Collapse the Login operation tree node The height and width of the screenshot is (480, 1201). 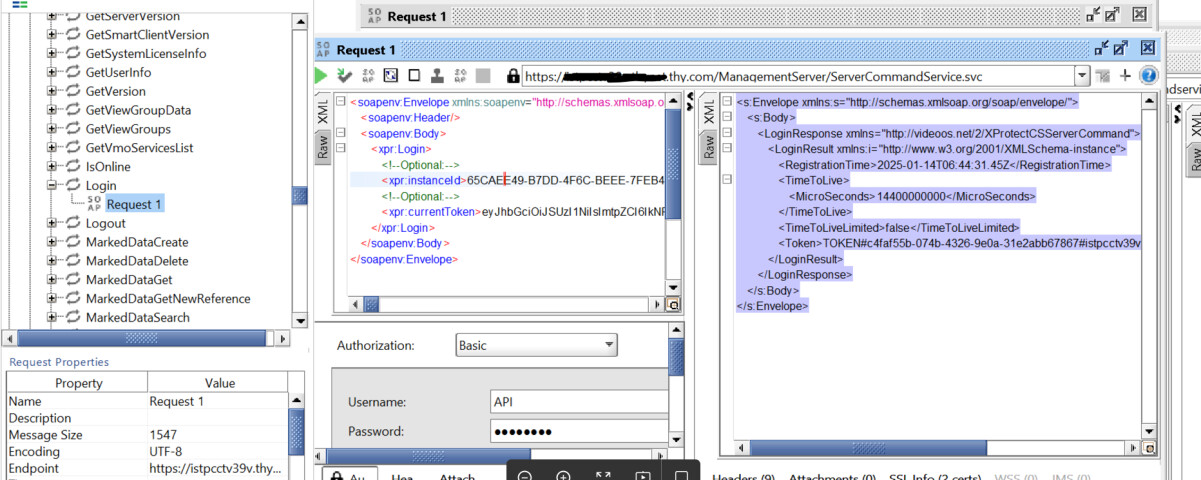(52, 186)
